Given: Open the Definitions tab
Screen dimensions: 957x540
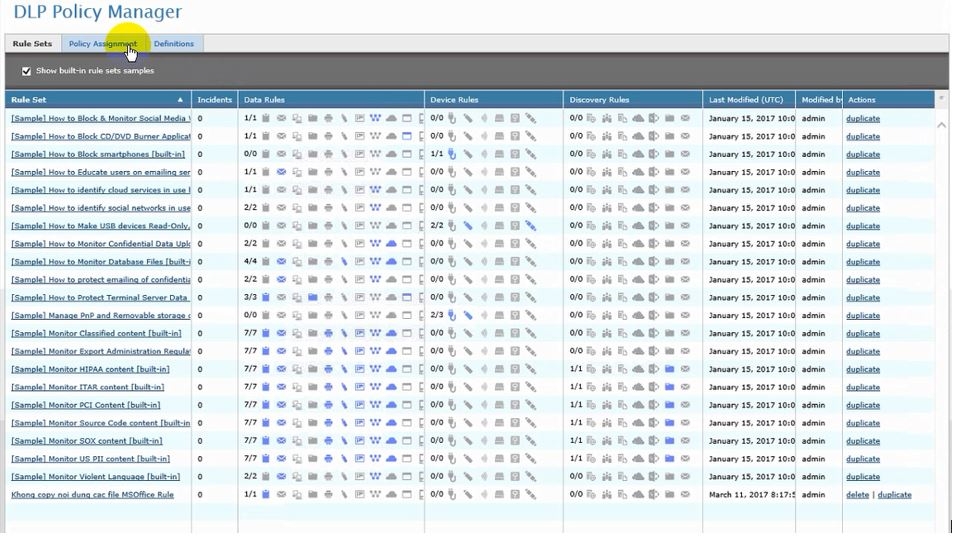Looking at the screenshot, I should click(x=174, y=44).
